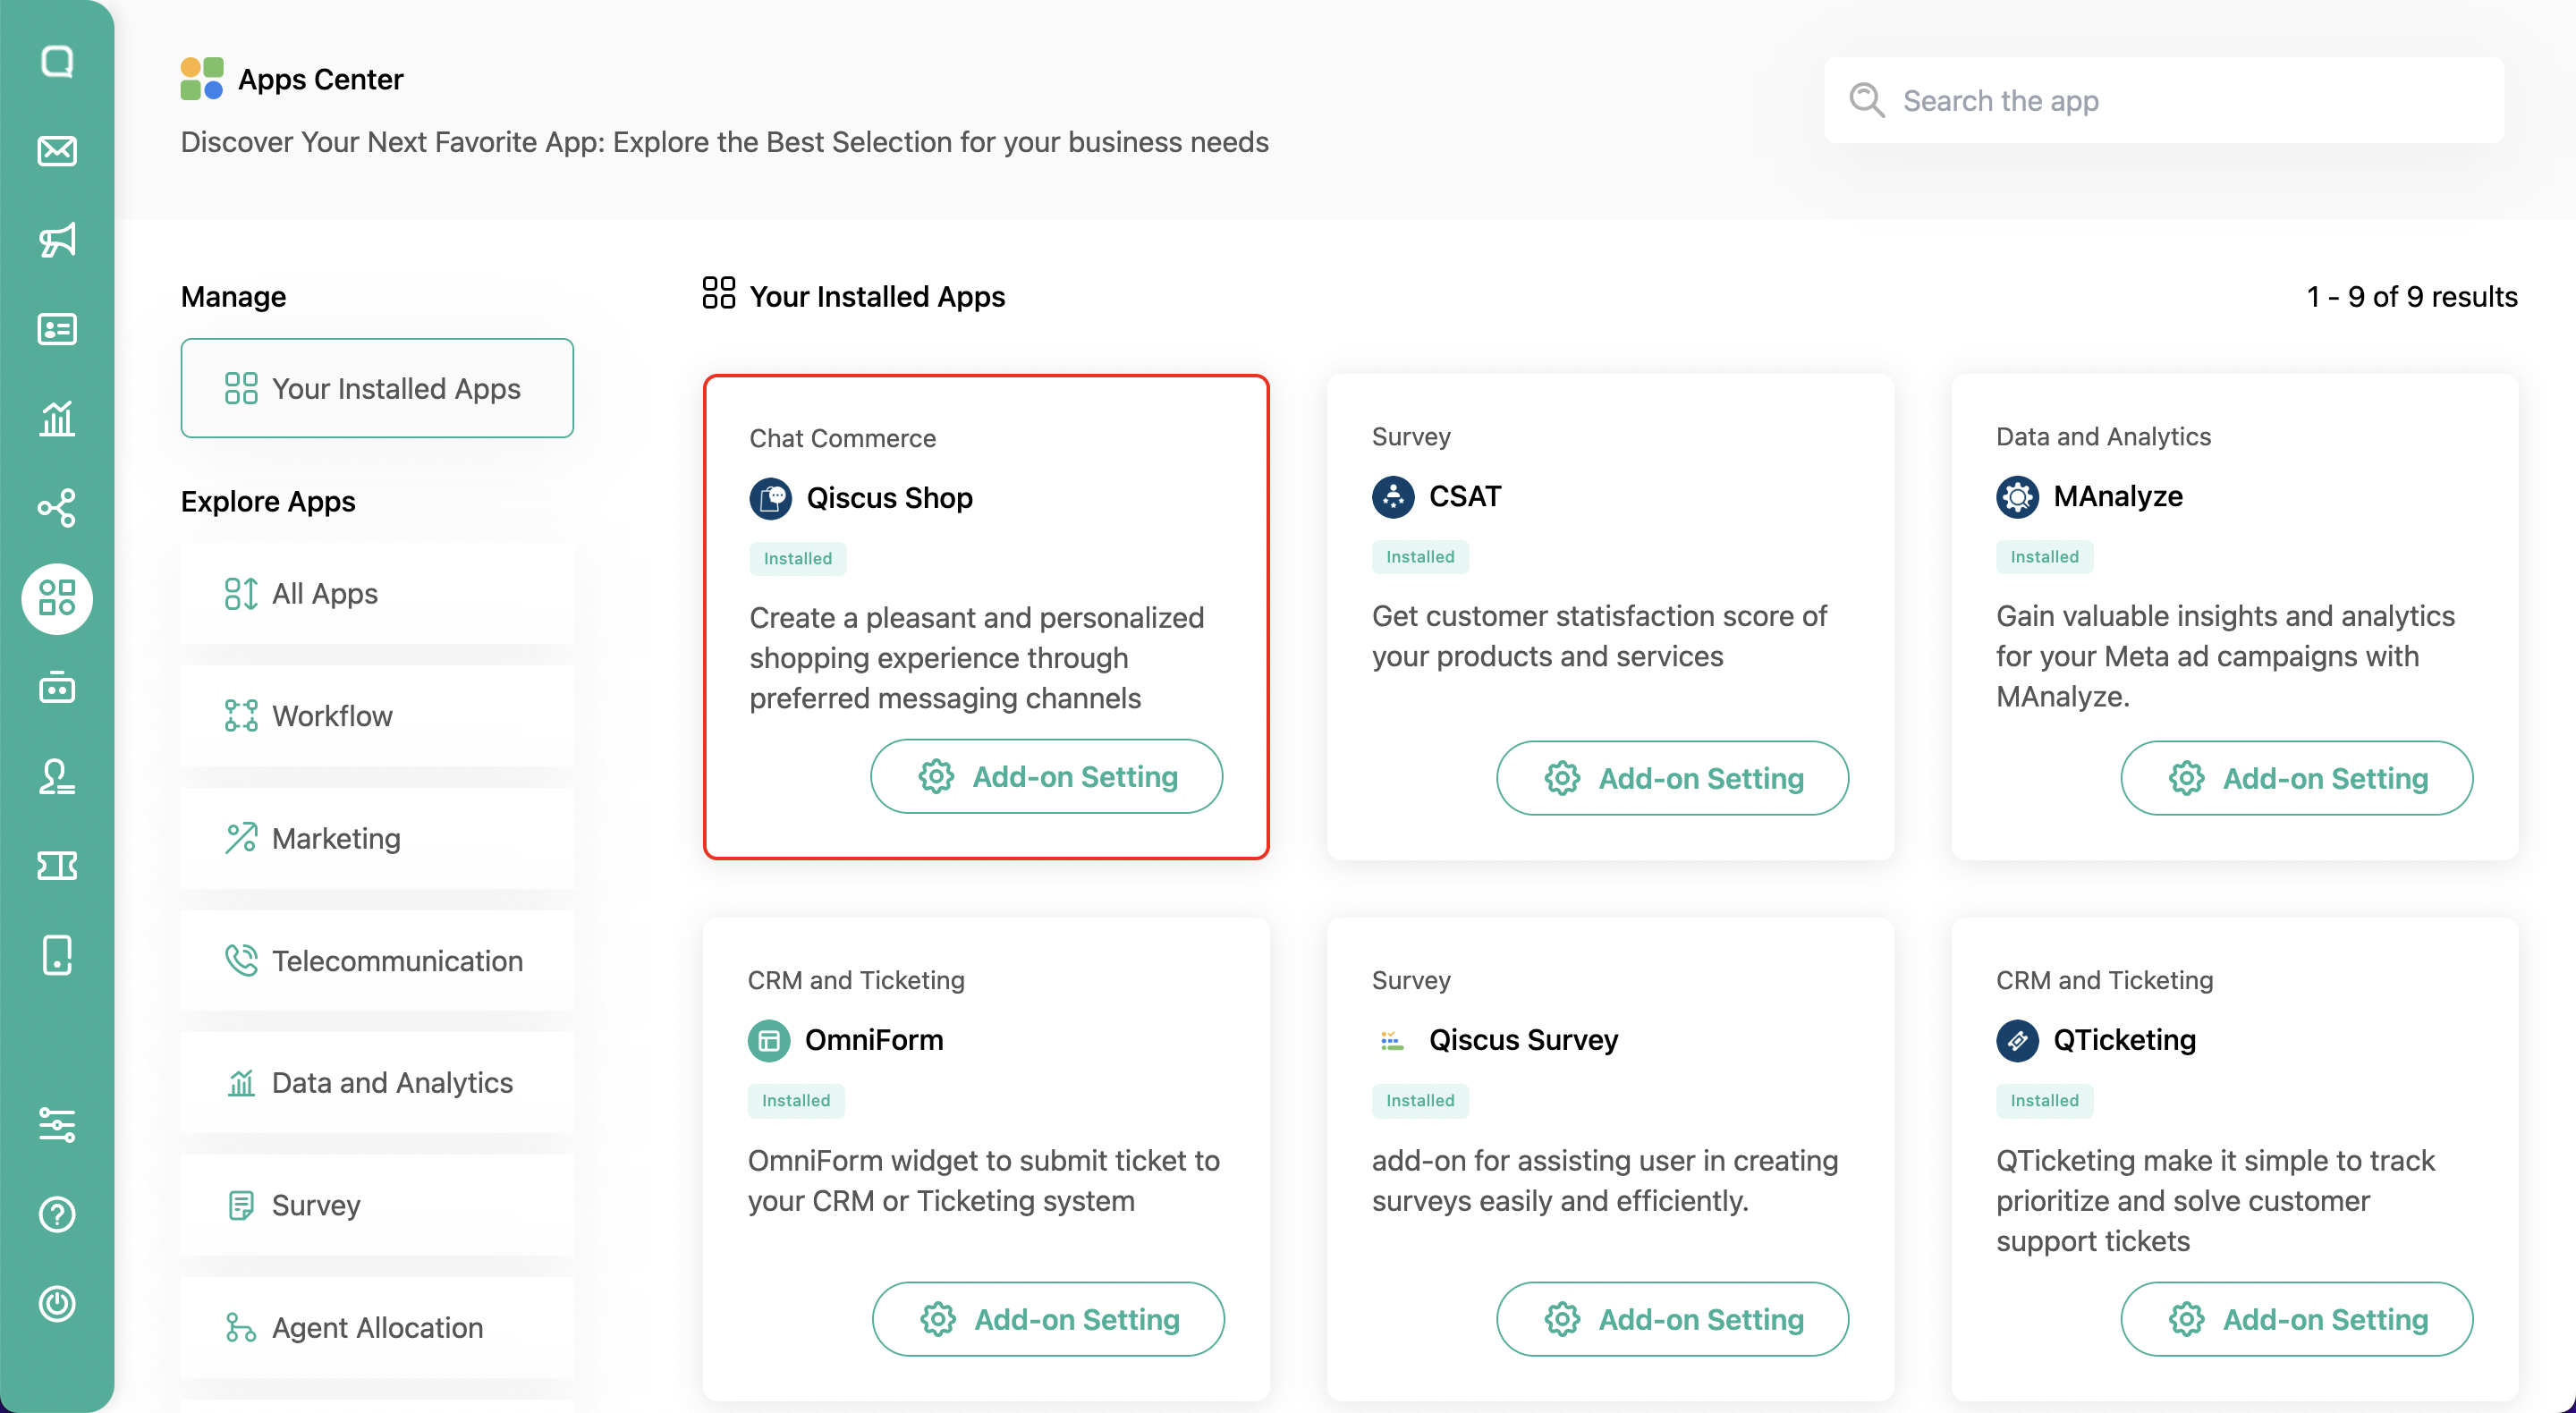The height and width of the screenshot is (1413, 2576).
Task: Open the settings sliders sidebar icon
Action: tap(57, 1124)
